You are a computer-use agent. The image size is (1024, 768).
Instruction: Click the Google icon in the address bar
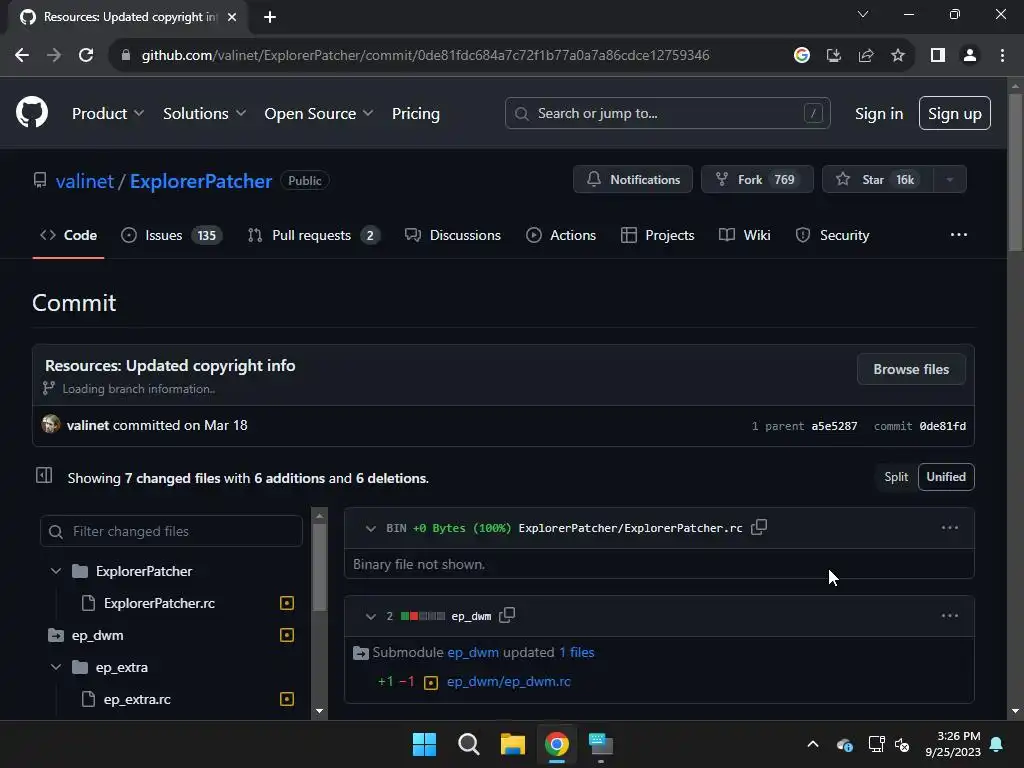[x=802, y=56]
